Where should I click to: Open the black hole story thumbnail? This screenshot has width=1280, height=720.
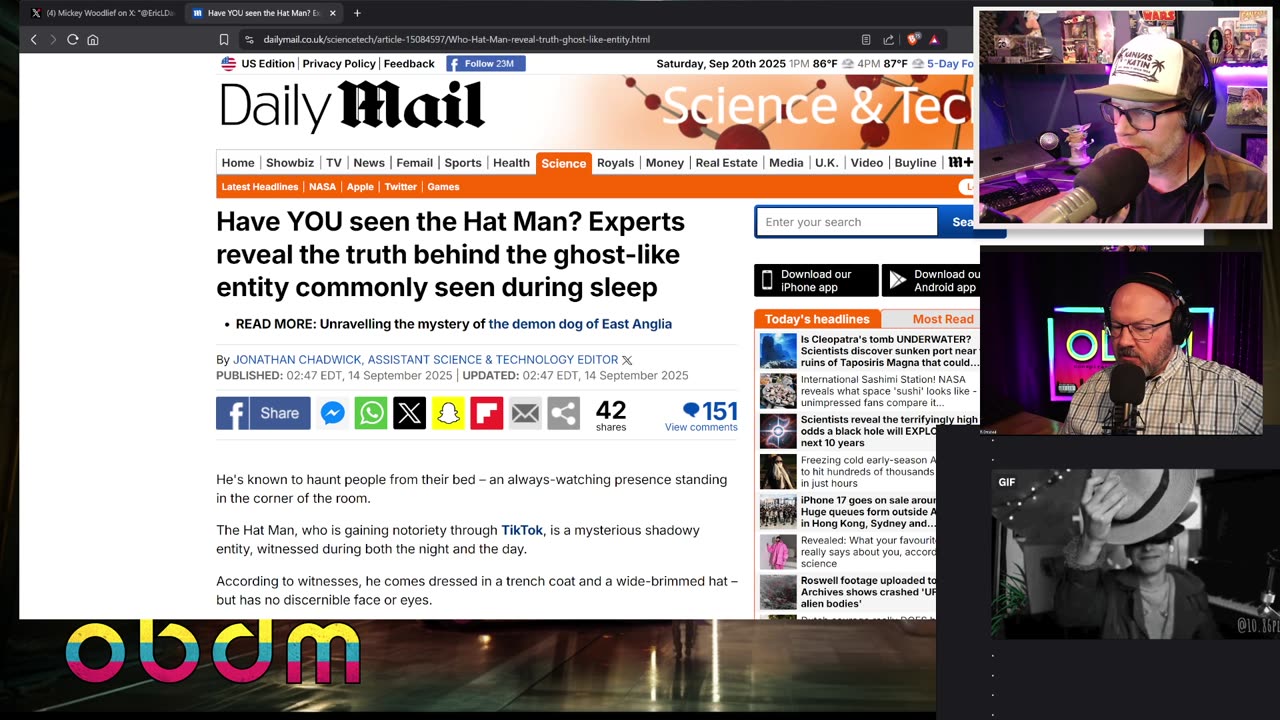tap(778, 432)
